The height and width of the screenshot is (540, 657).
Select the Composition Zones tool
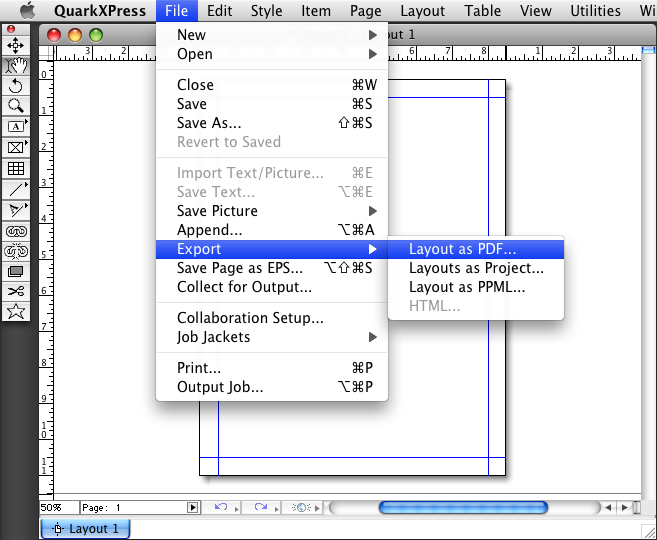pos(16,271)
